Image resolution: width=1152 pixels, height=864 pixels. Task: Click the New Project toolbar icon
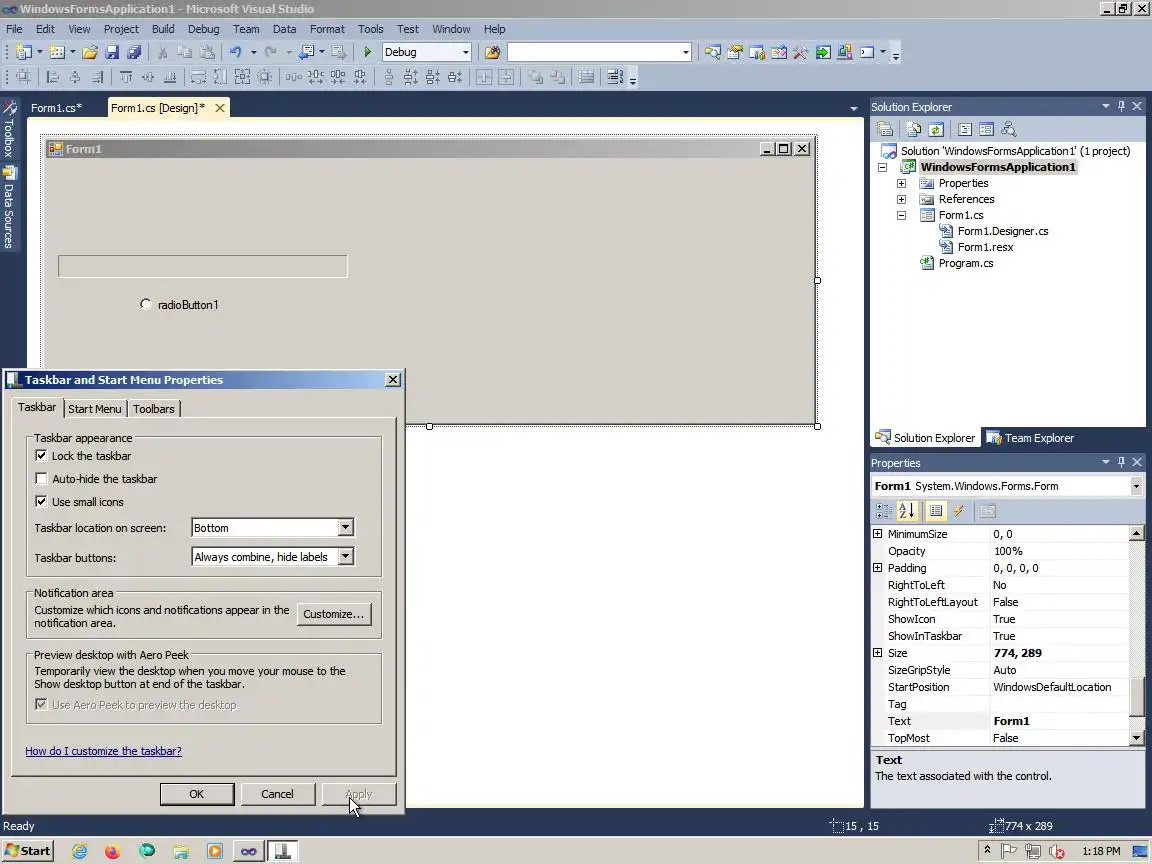click(24, 52)
